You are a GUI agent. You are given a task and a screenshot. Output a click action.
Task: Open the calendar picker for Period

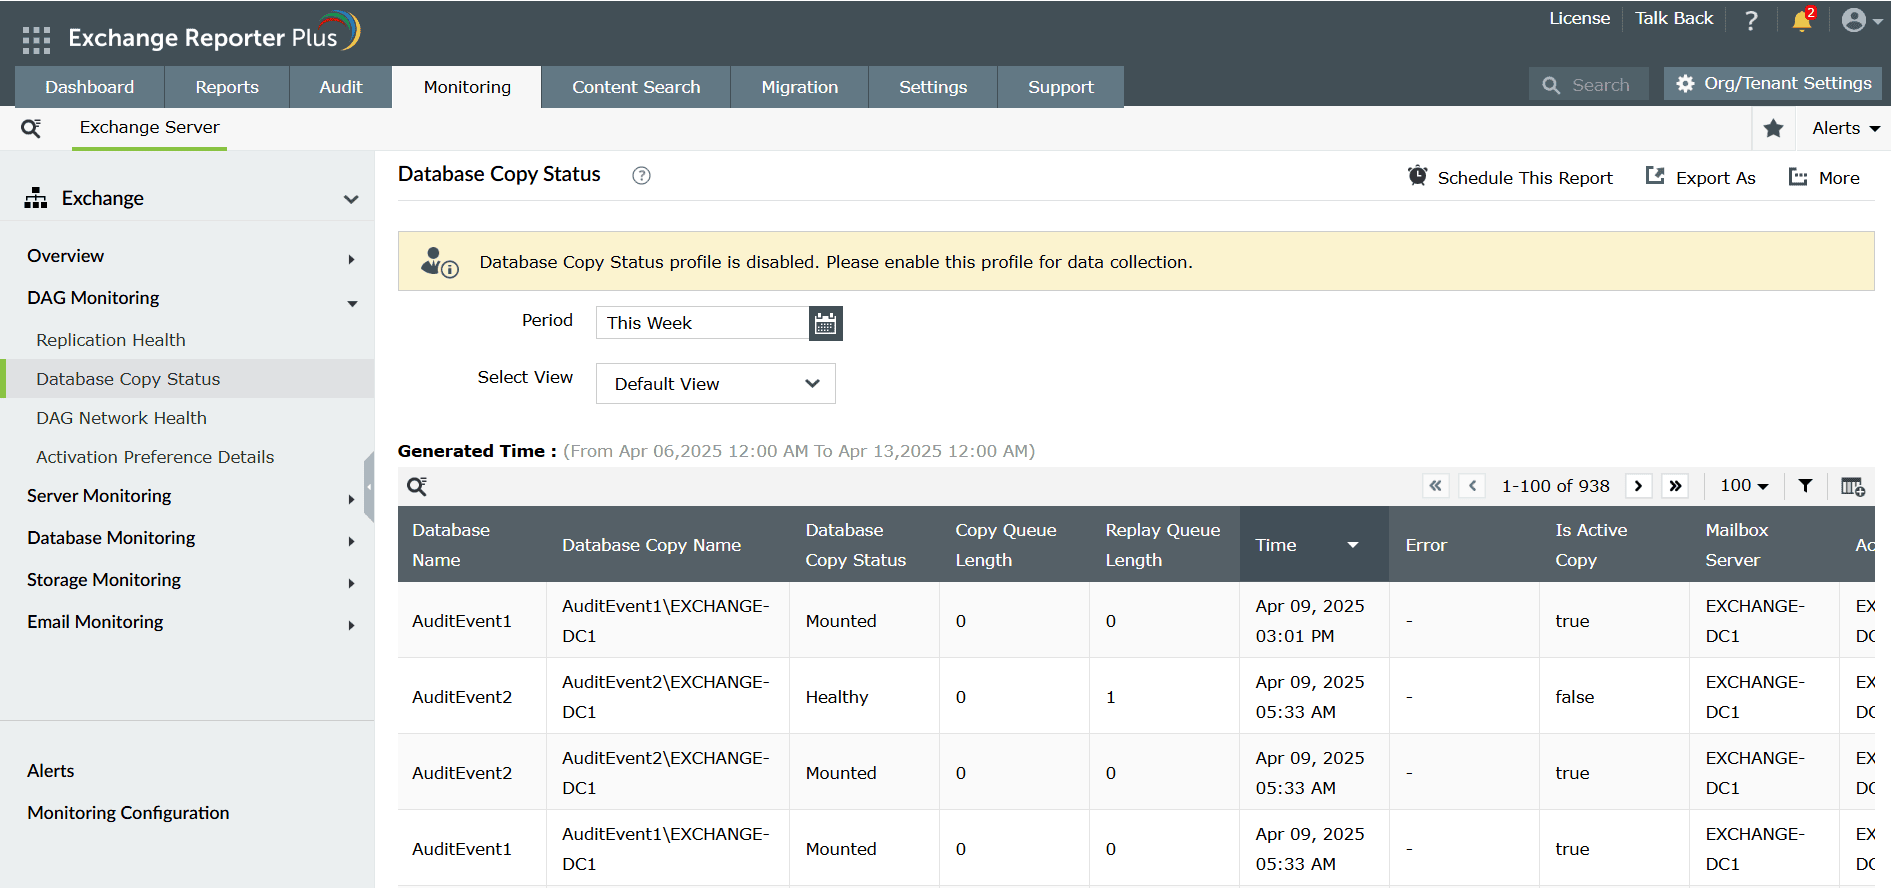[x=825, y=323]
